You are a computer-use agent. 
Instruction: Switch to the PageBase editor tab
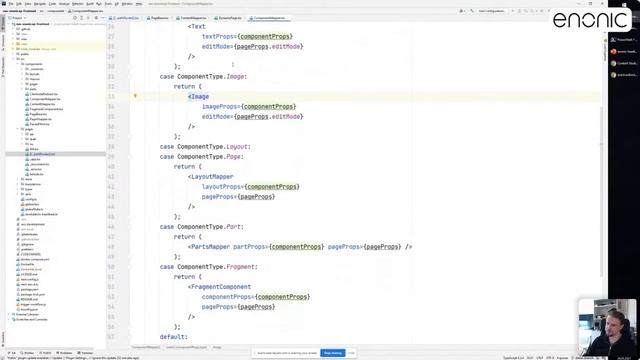tap(157, 18)
